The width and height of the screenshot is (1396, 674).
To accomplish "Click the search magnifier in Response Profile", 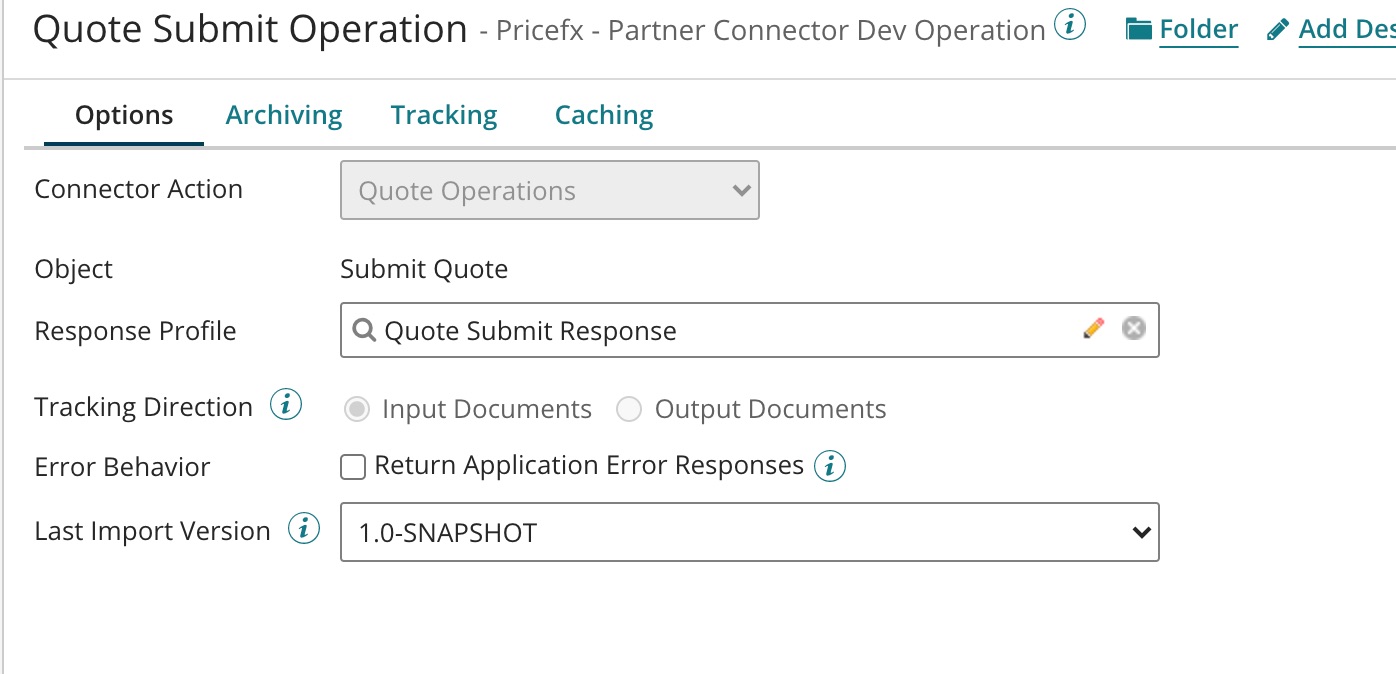I will click(x=365, y=330).
